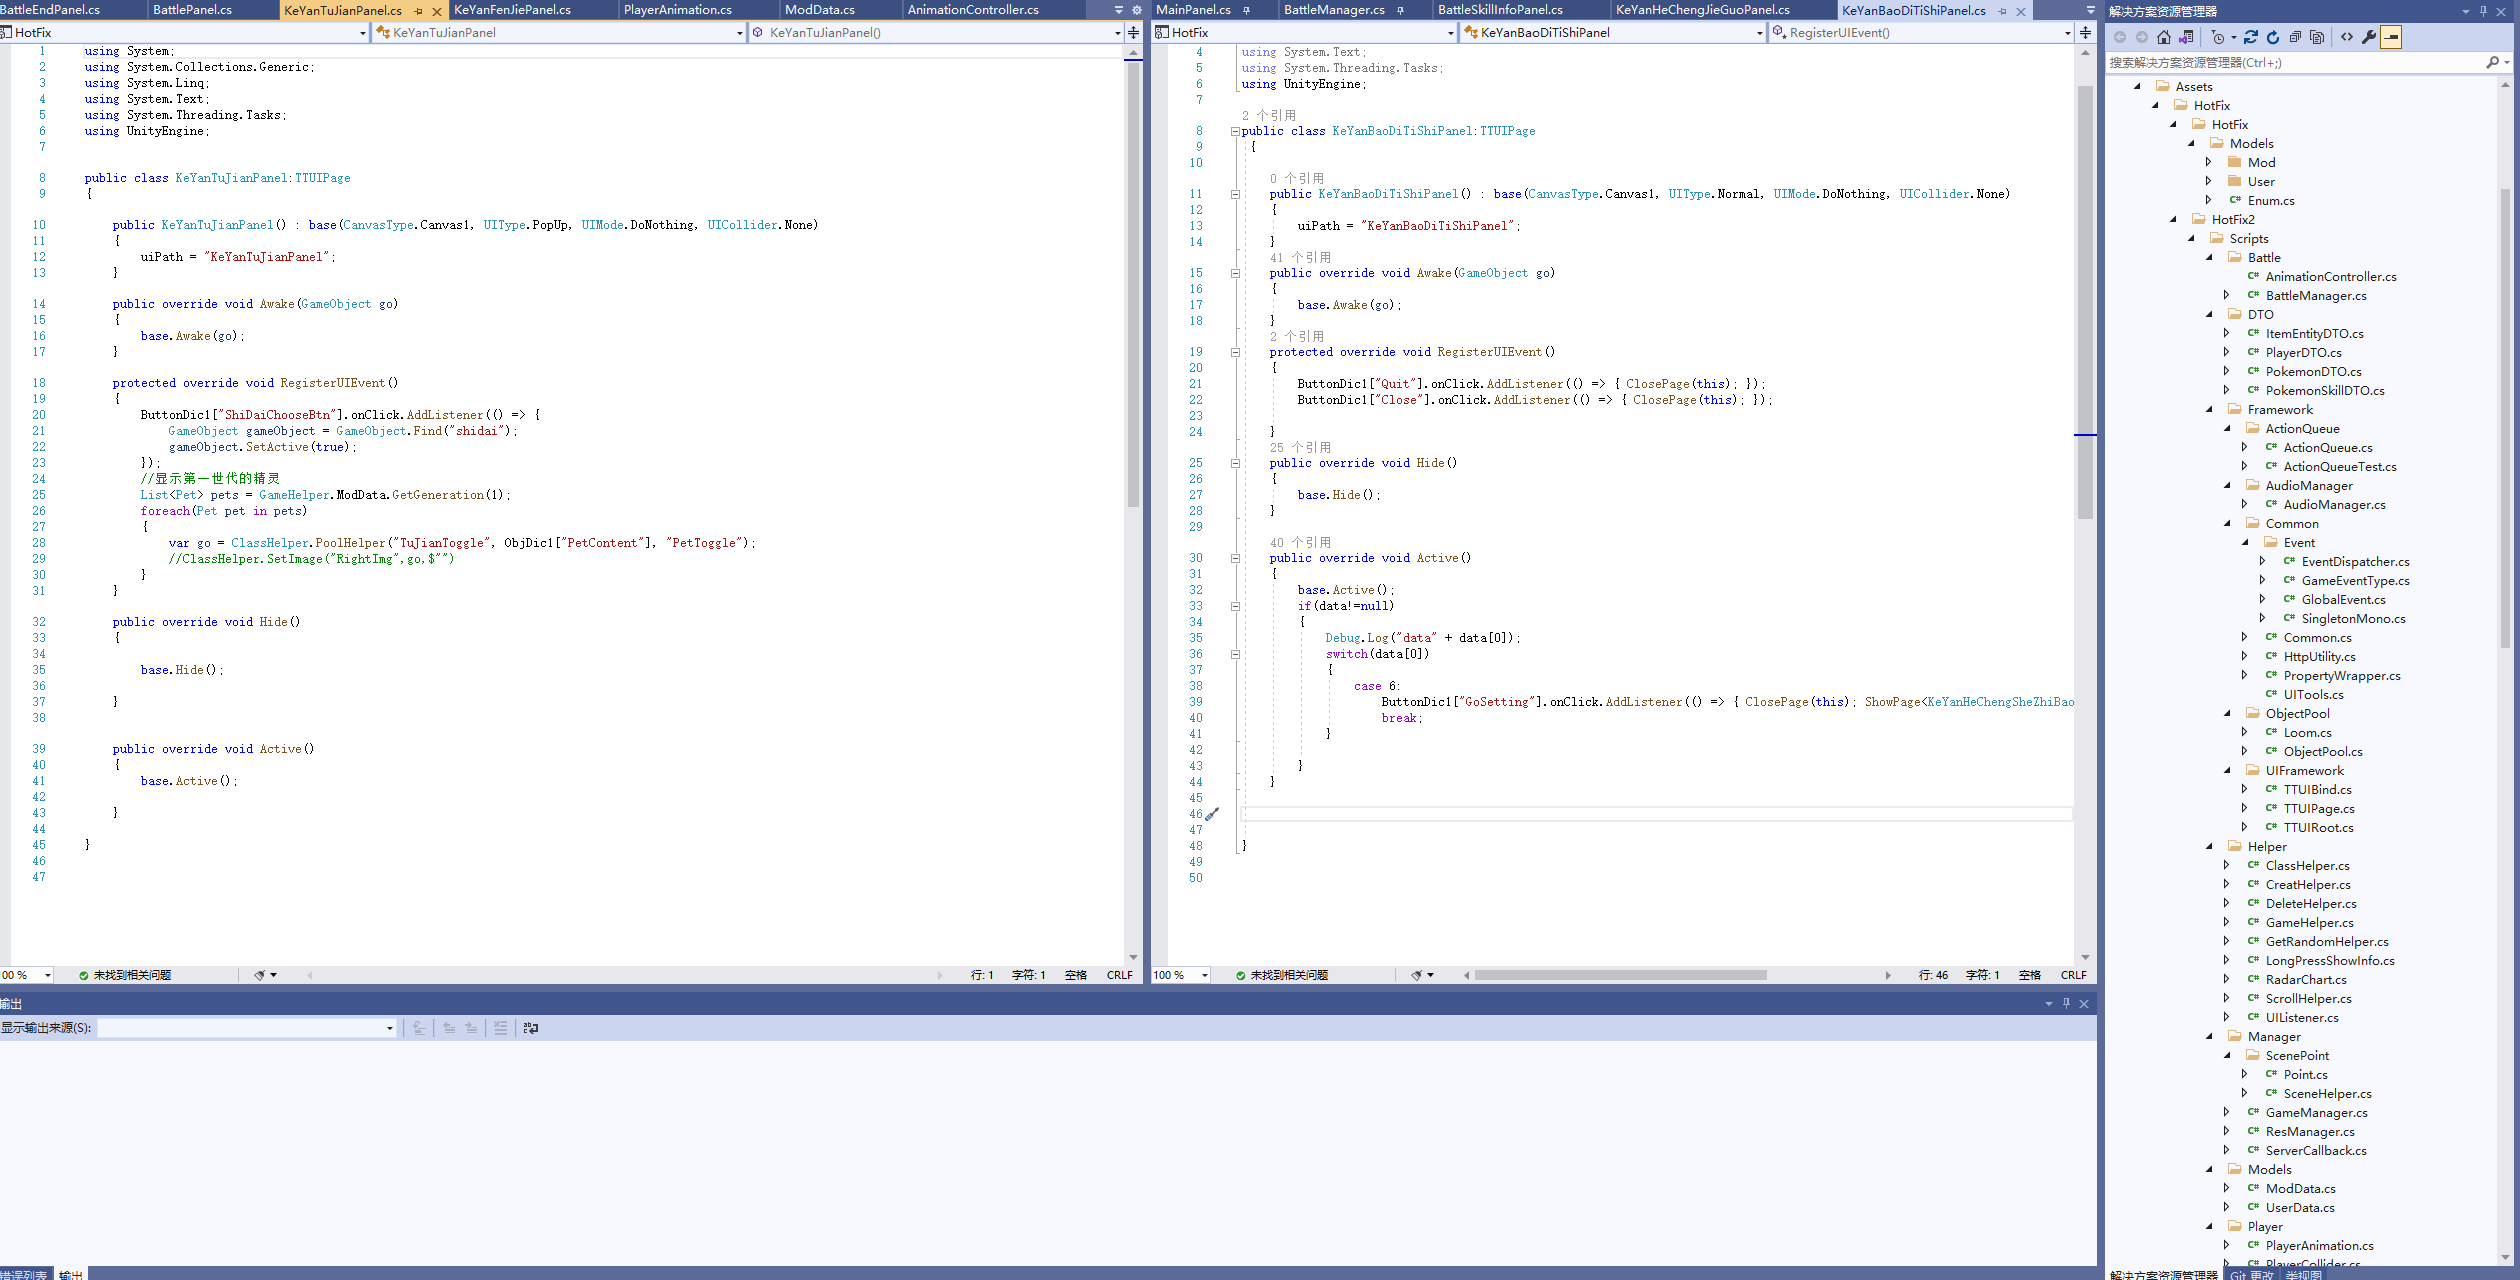Image resolution: width=2520 pixels, height=1280 pixels.
Task: Toggle auto-hide pin of Solution Explorer panel
Action: 2483,11
